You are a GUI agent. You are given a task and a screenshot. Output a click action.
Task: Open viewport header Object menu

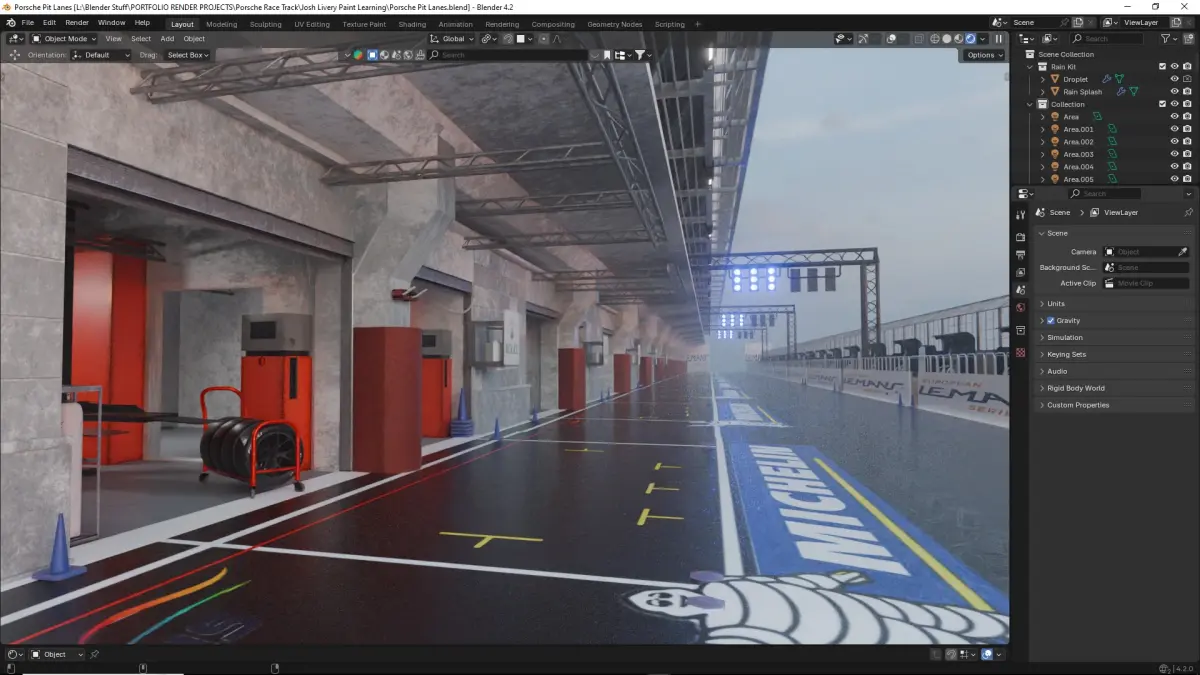coord(194,39)
